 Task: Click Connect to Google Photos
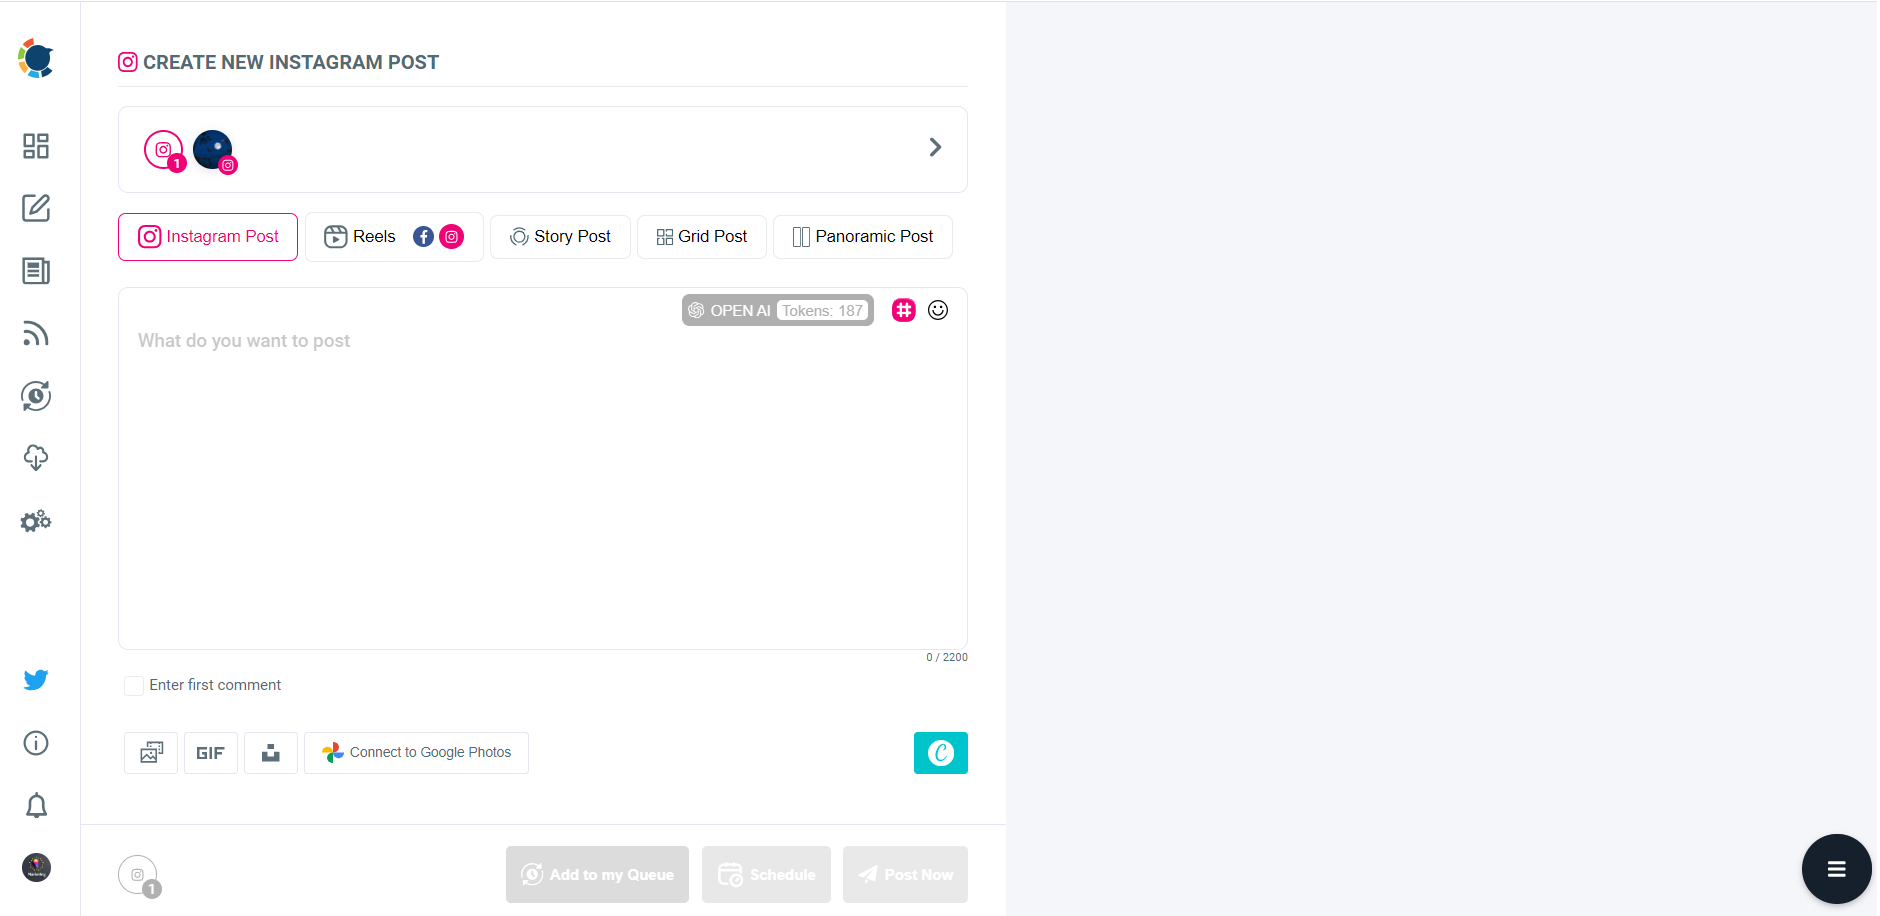pyautogui.click(x=417, y=752)
